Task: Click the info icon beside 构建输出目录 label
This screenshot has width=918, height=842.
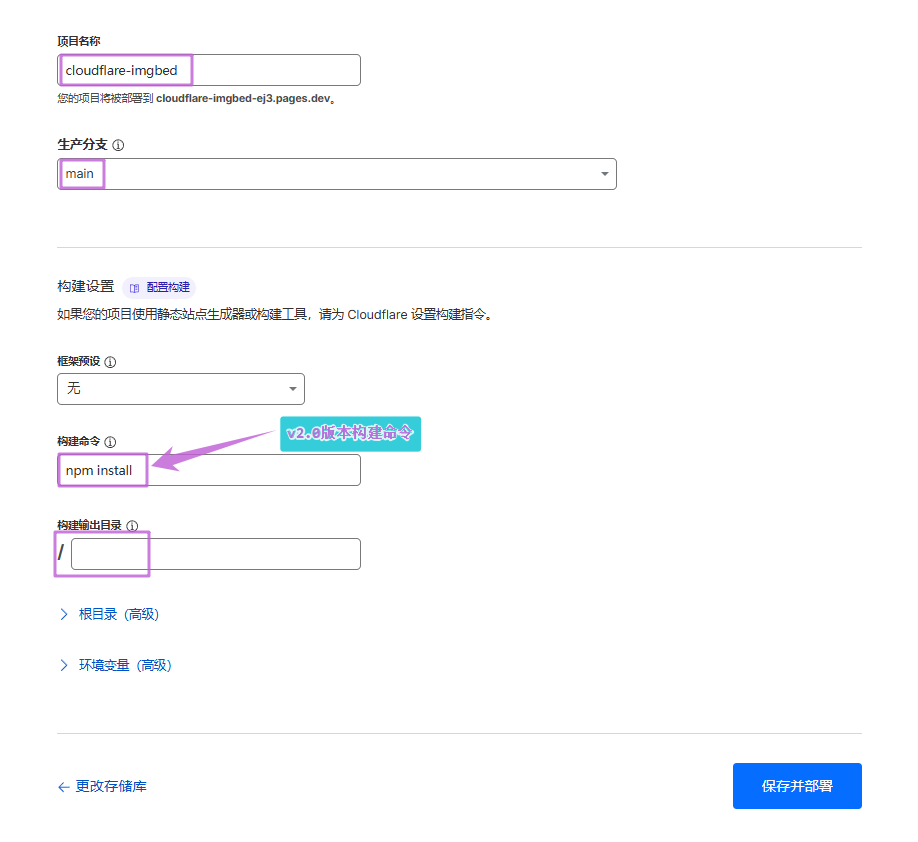Action: pyautogui.click(x=131, y=525)
